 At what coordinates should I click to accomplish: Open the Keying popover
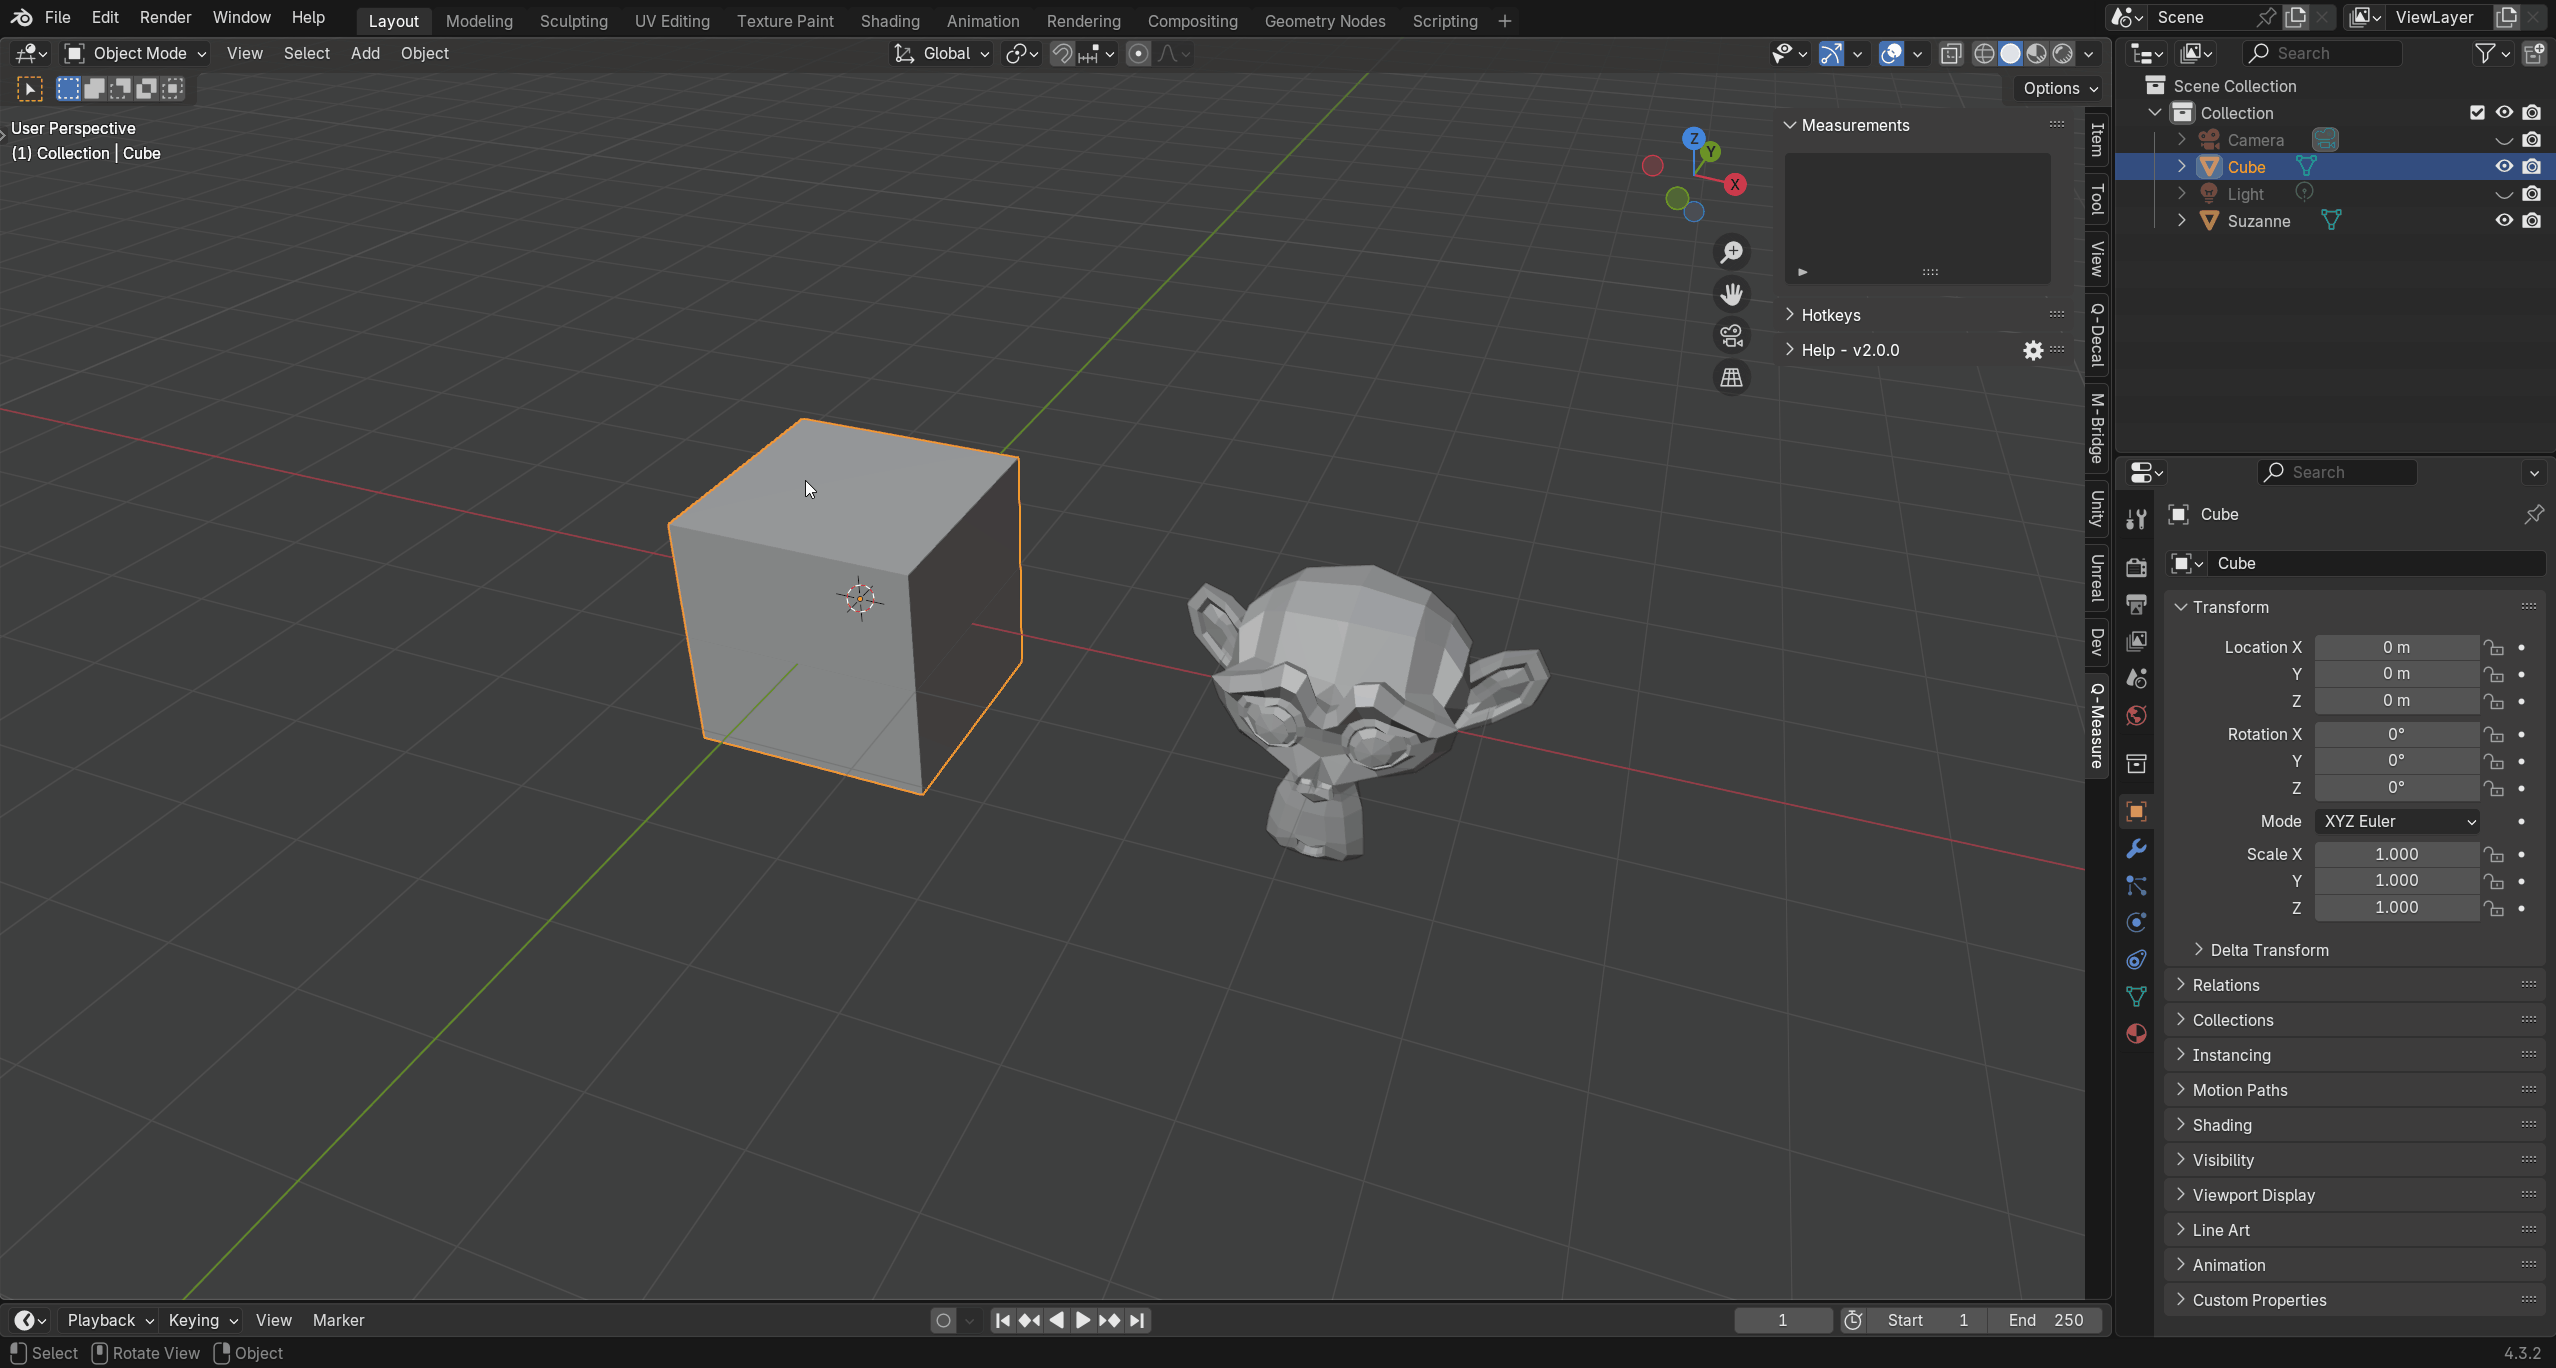pos(203,1320)
